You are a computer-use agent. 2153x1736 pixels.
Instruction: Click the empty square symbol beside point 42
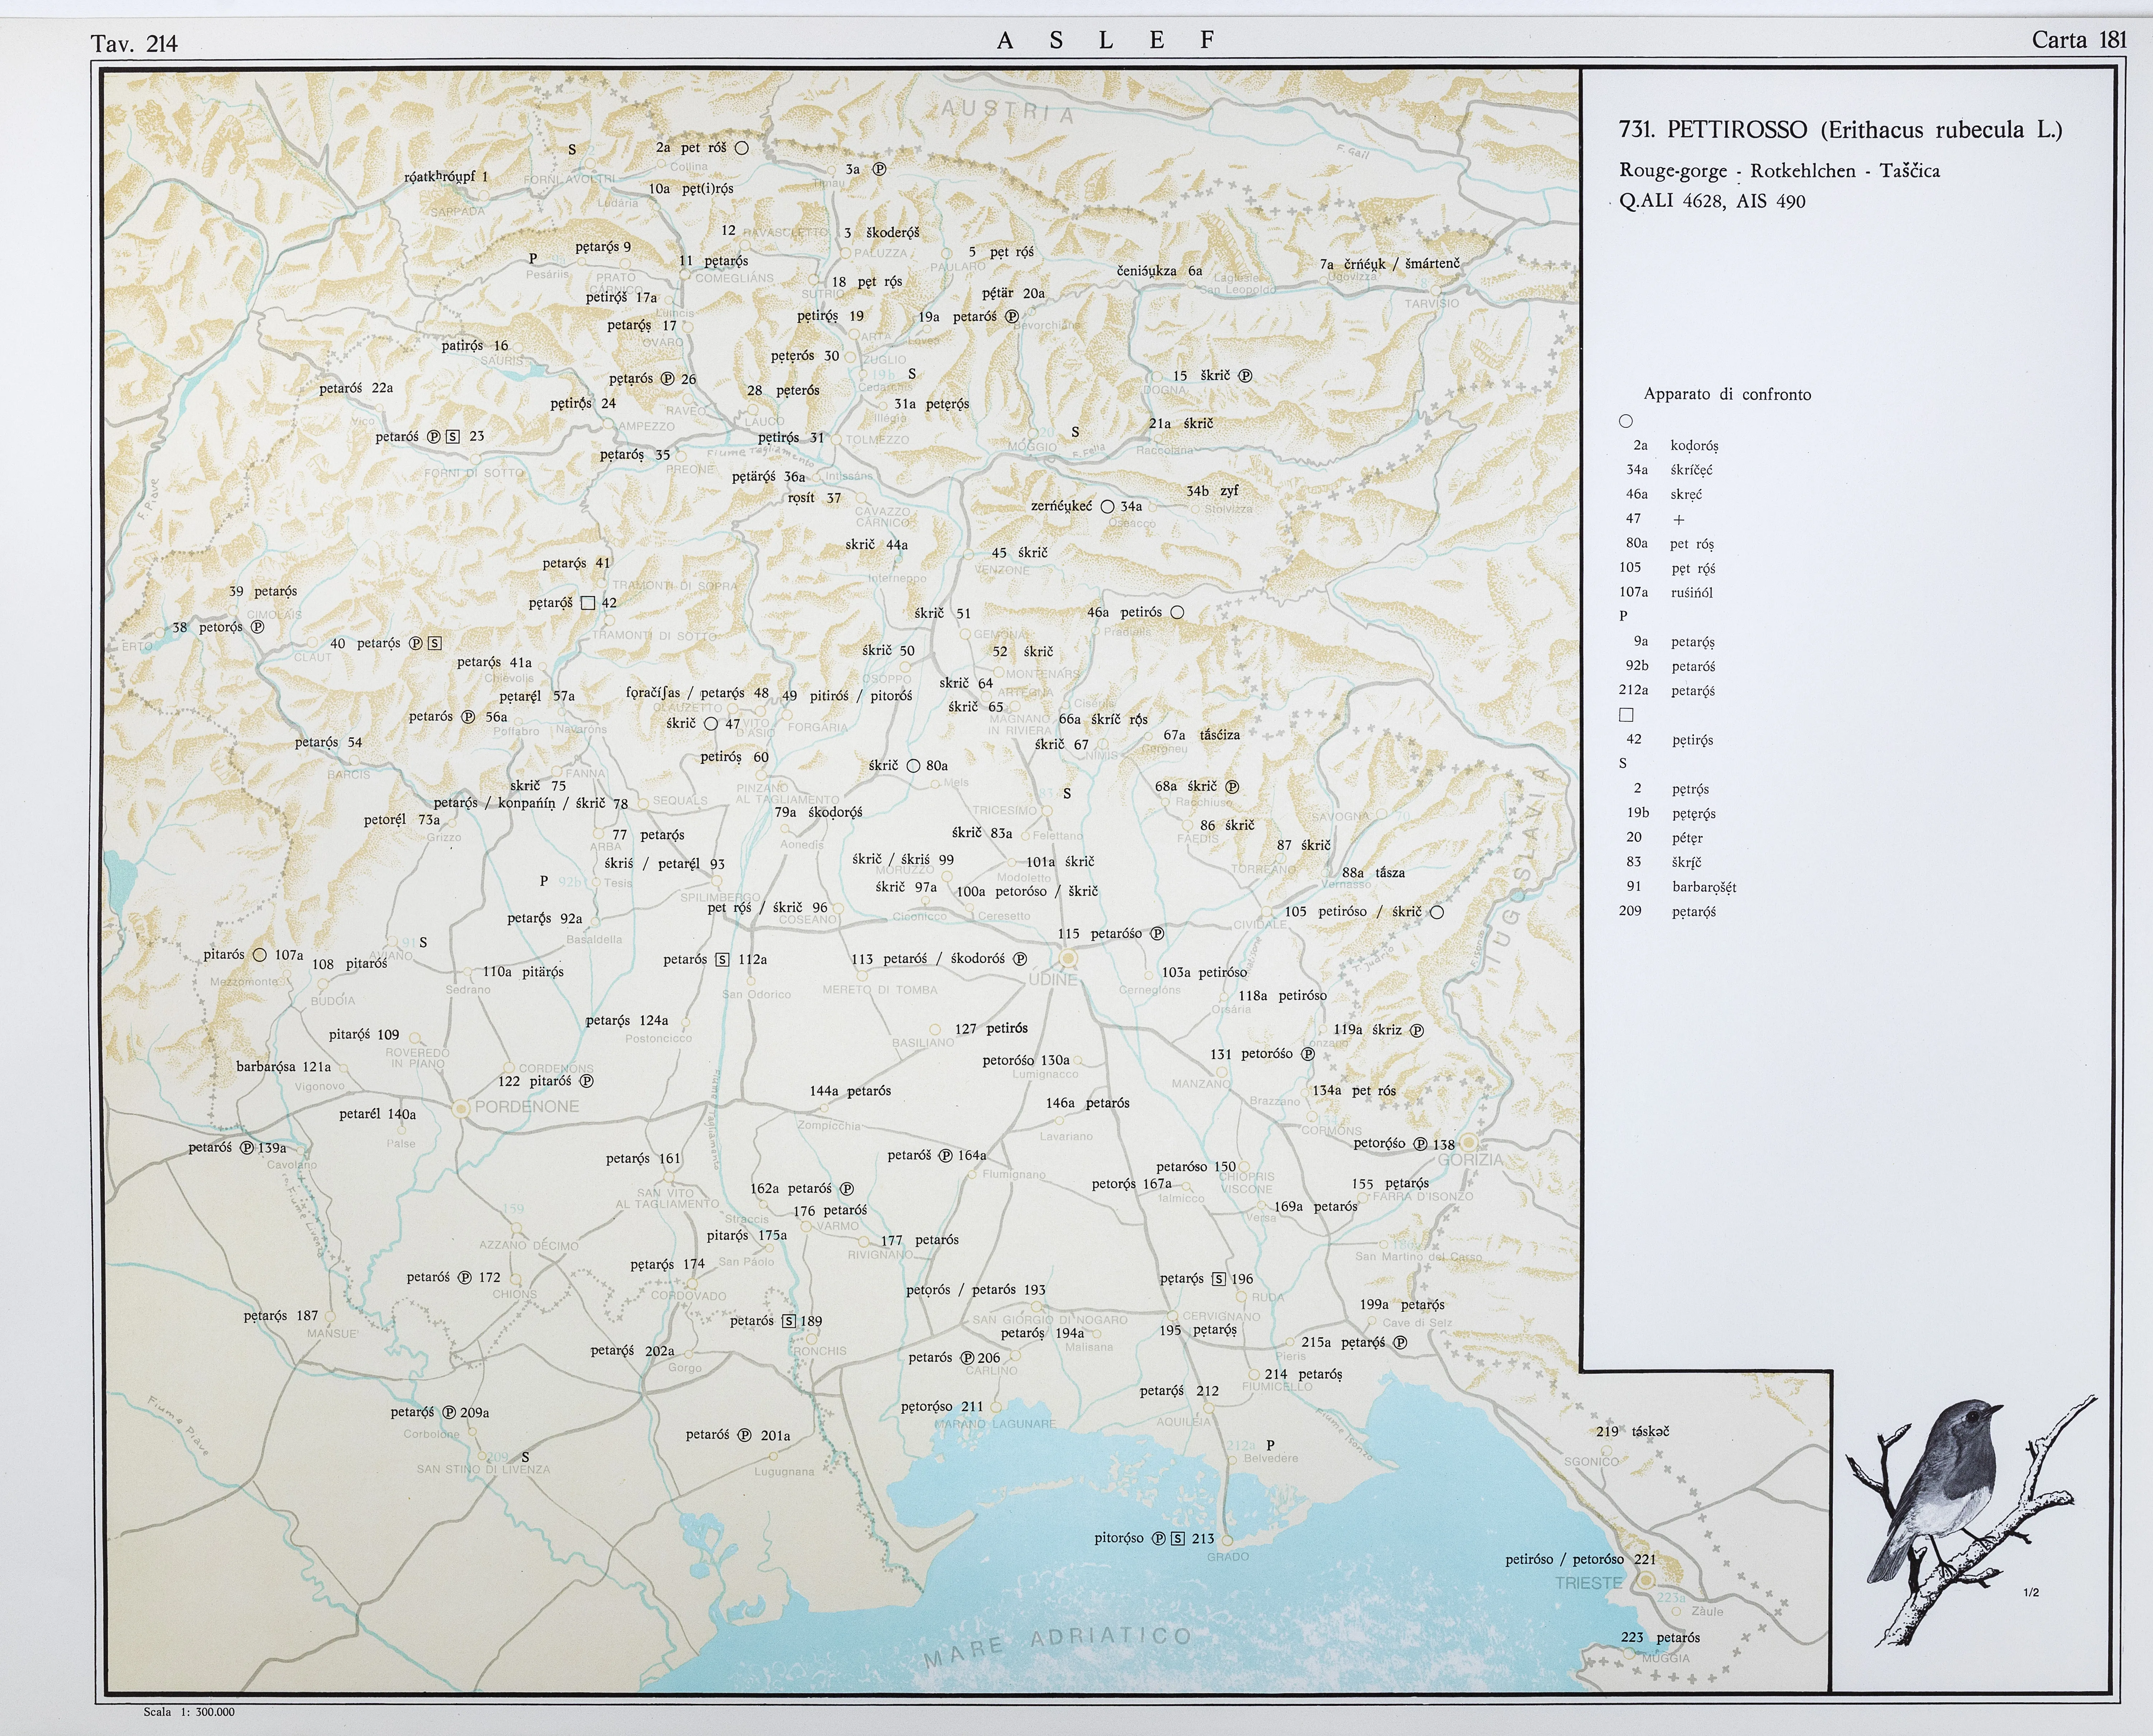click(x=588, y=603)
